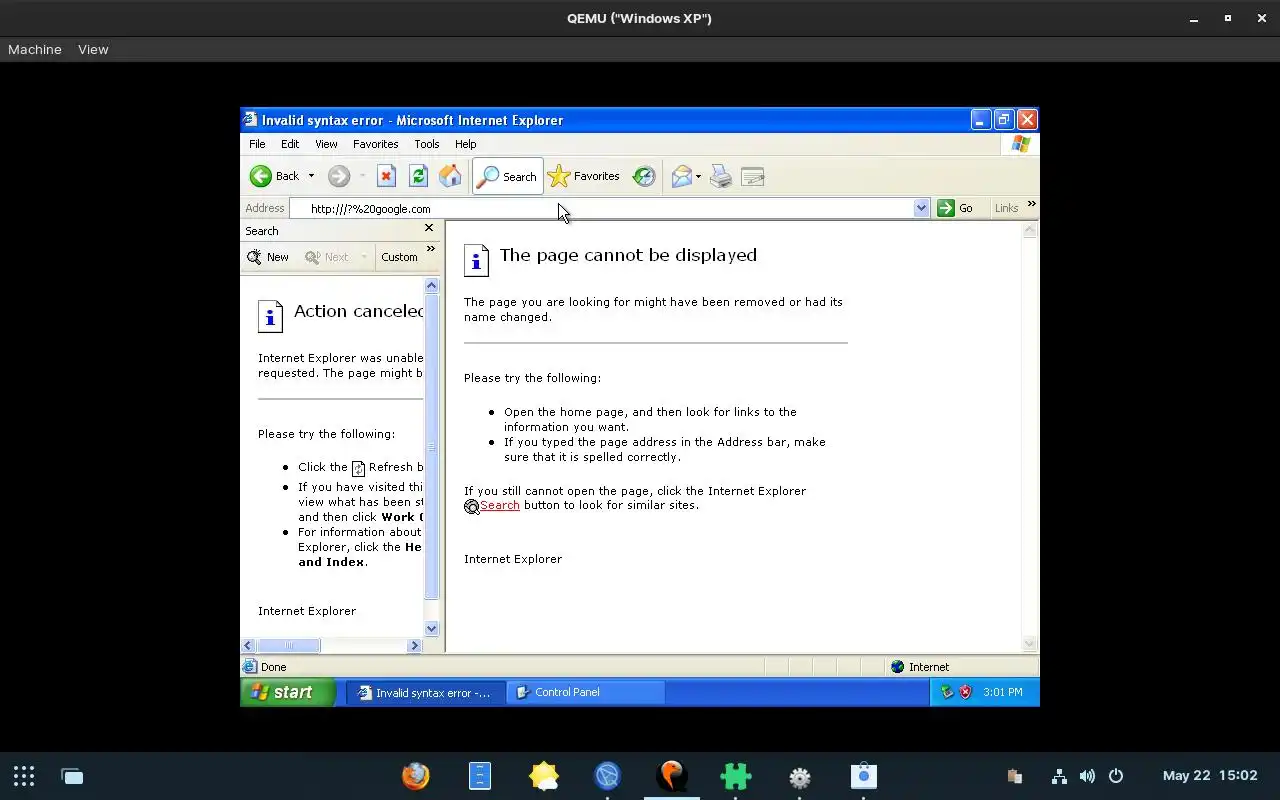The height and width of the screenshot is (800, 1280).
Task: Click the Search pane horizontal scrollbar thumb
Action: [x=289, y=646]
